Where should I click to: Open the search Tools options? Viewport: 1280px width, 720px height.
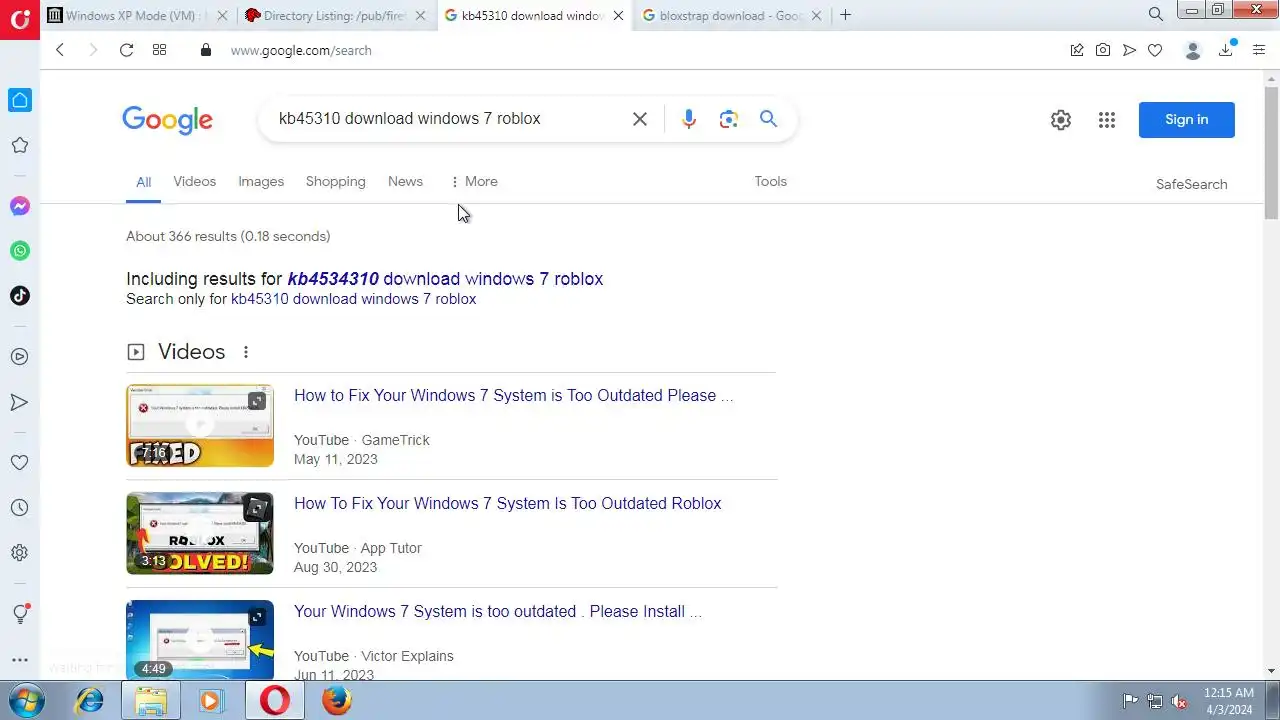pyautogui.click(x=770, y=181)
